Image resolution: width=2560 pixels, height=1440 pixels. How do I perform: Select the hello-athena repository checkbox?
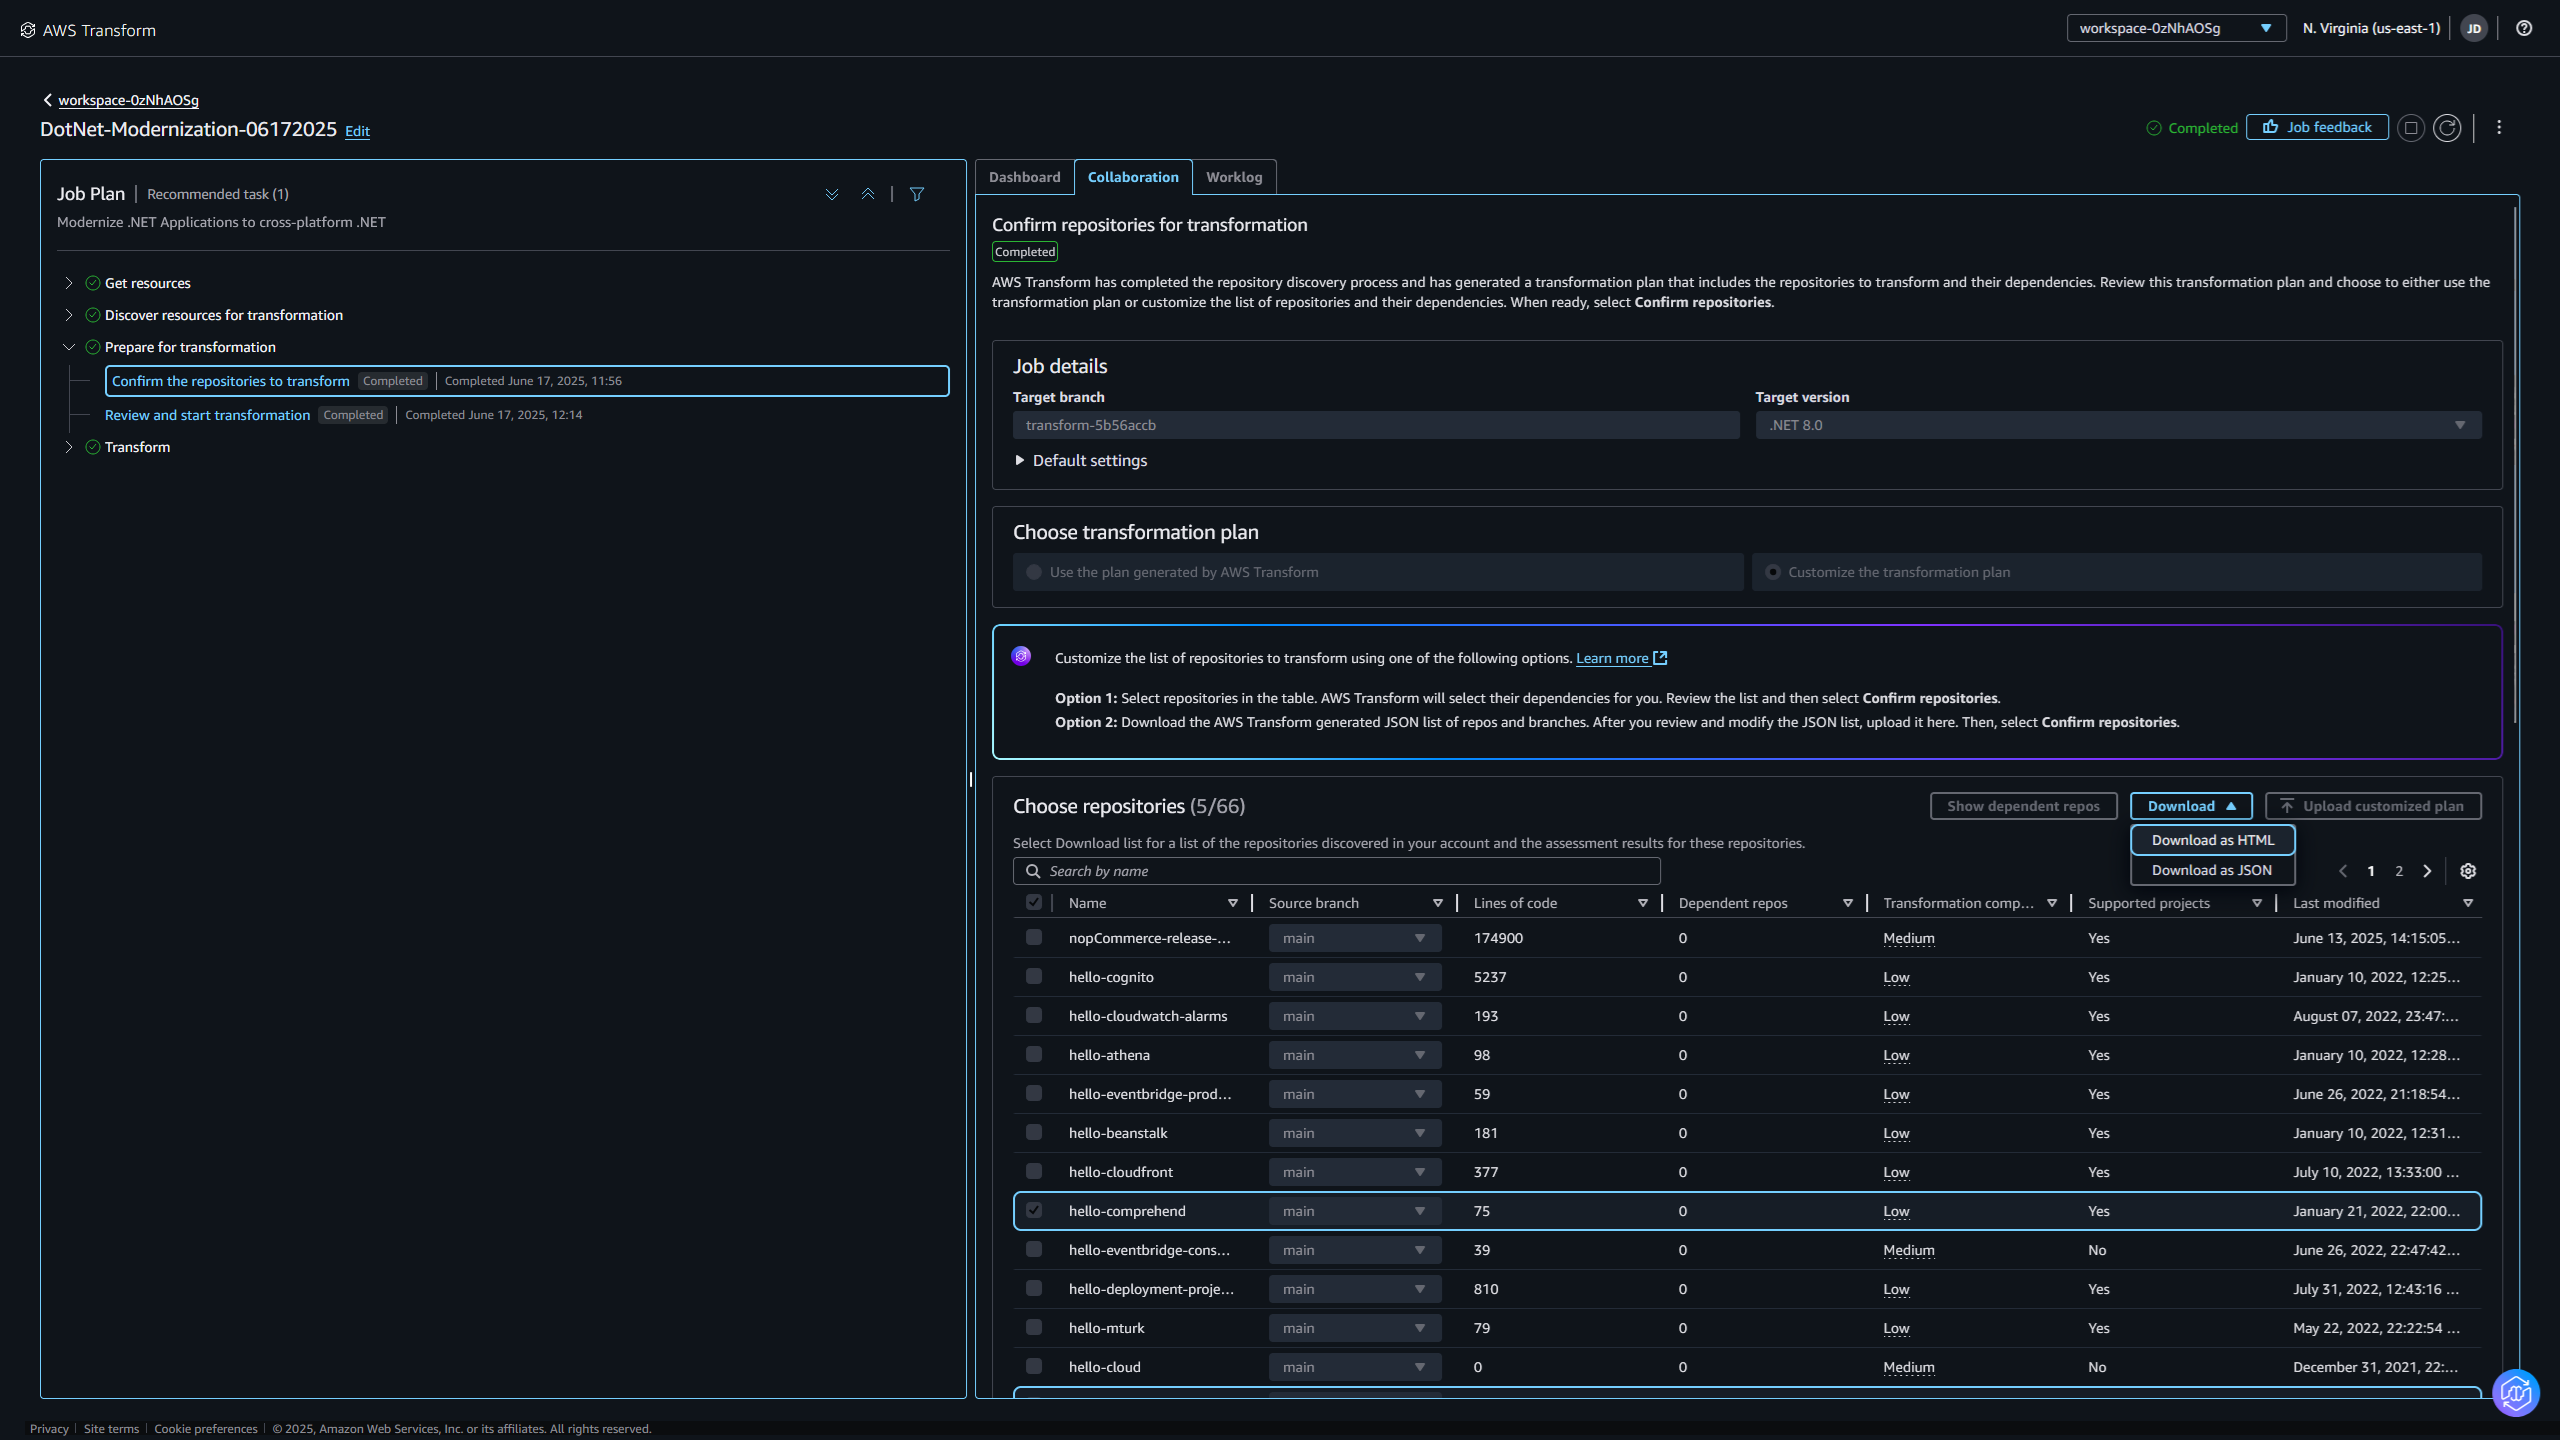(1034, 1054)
